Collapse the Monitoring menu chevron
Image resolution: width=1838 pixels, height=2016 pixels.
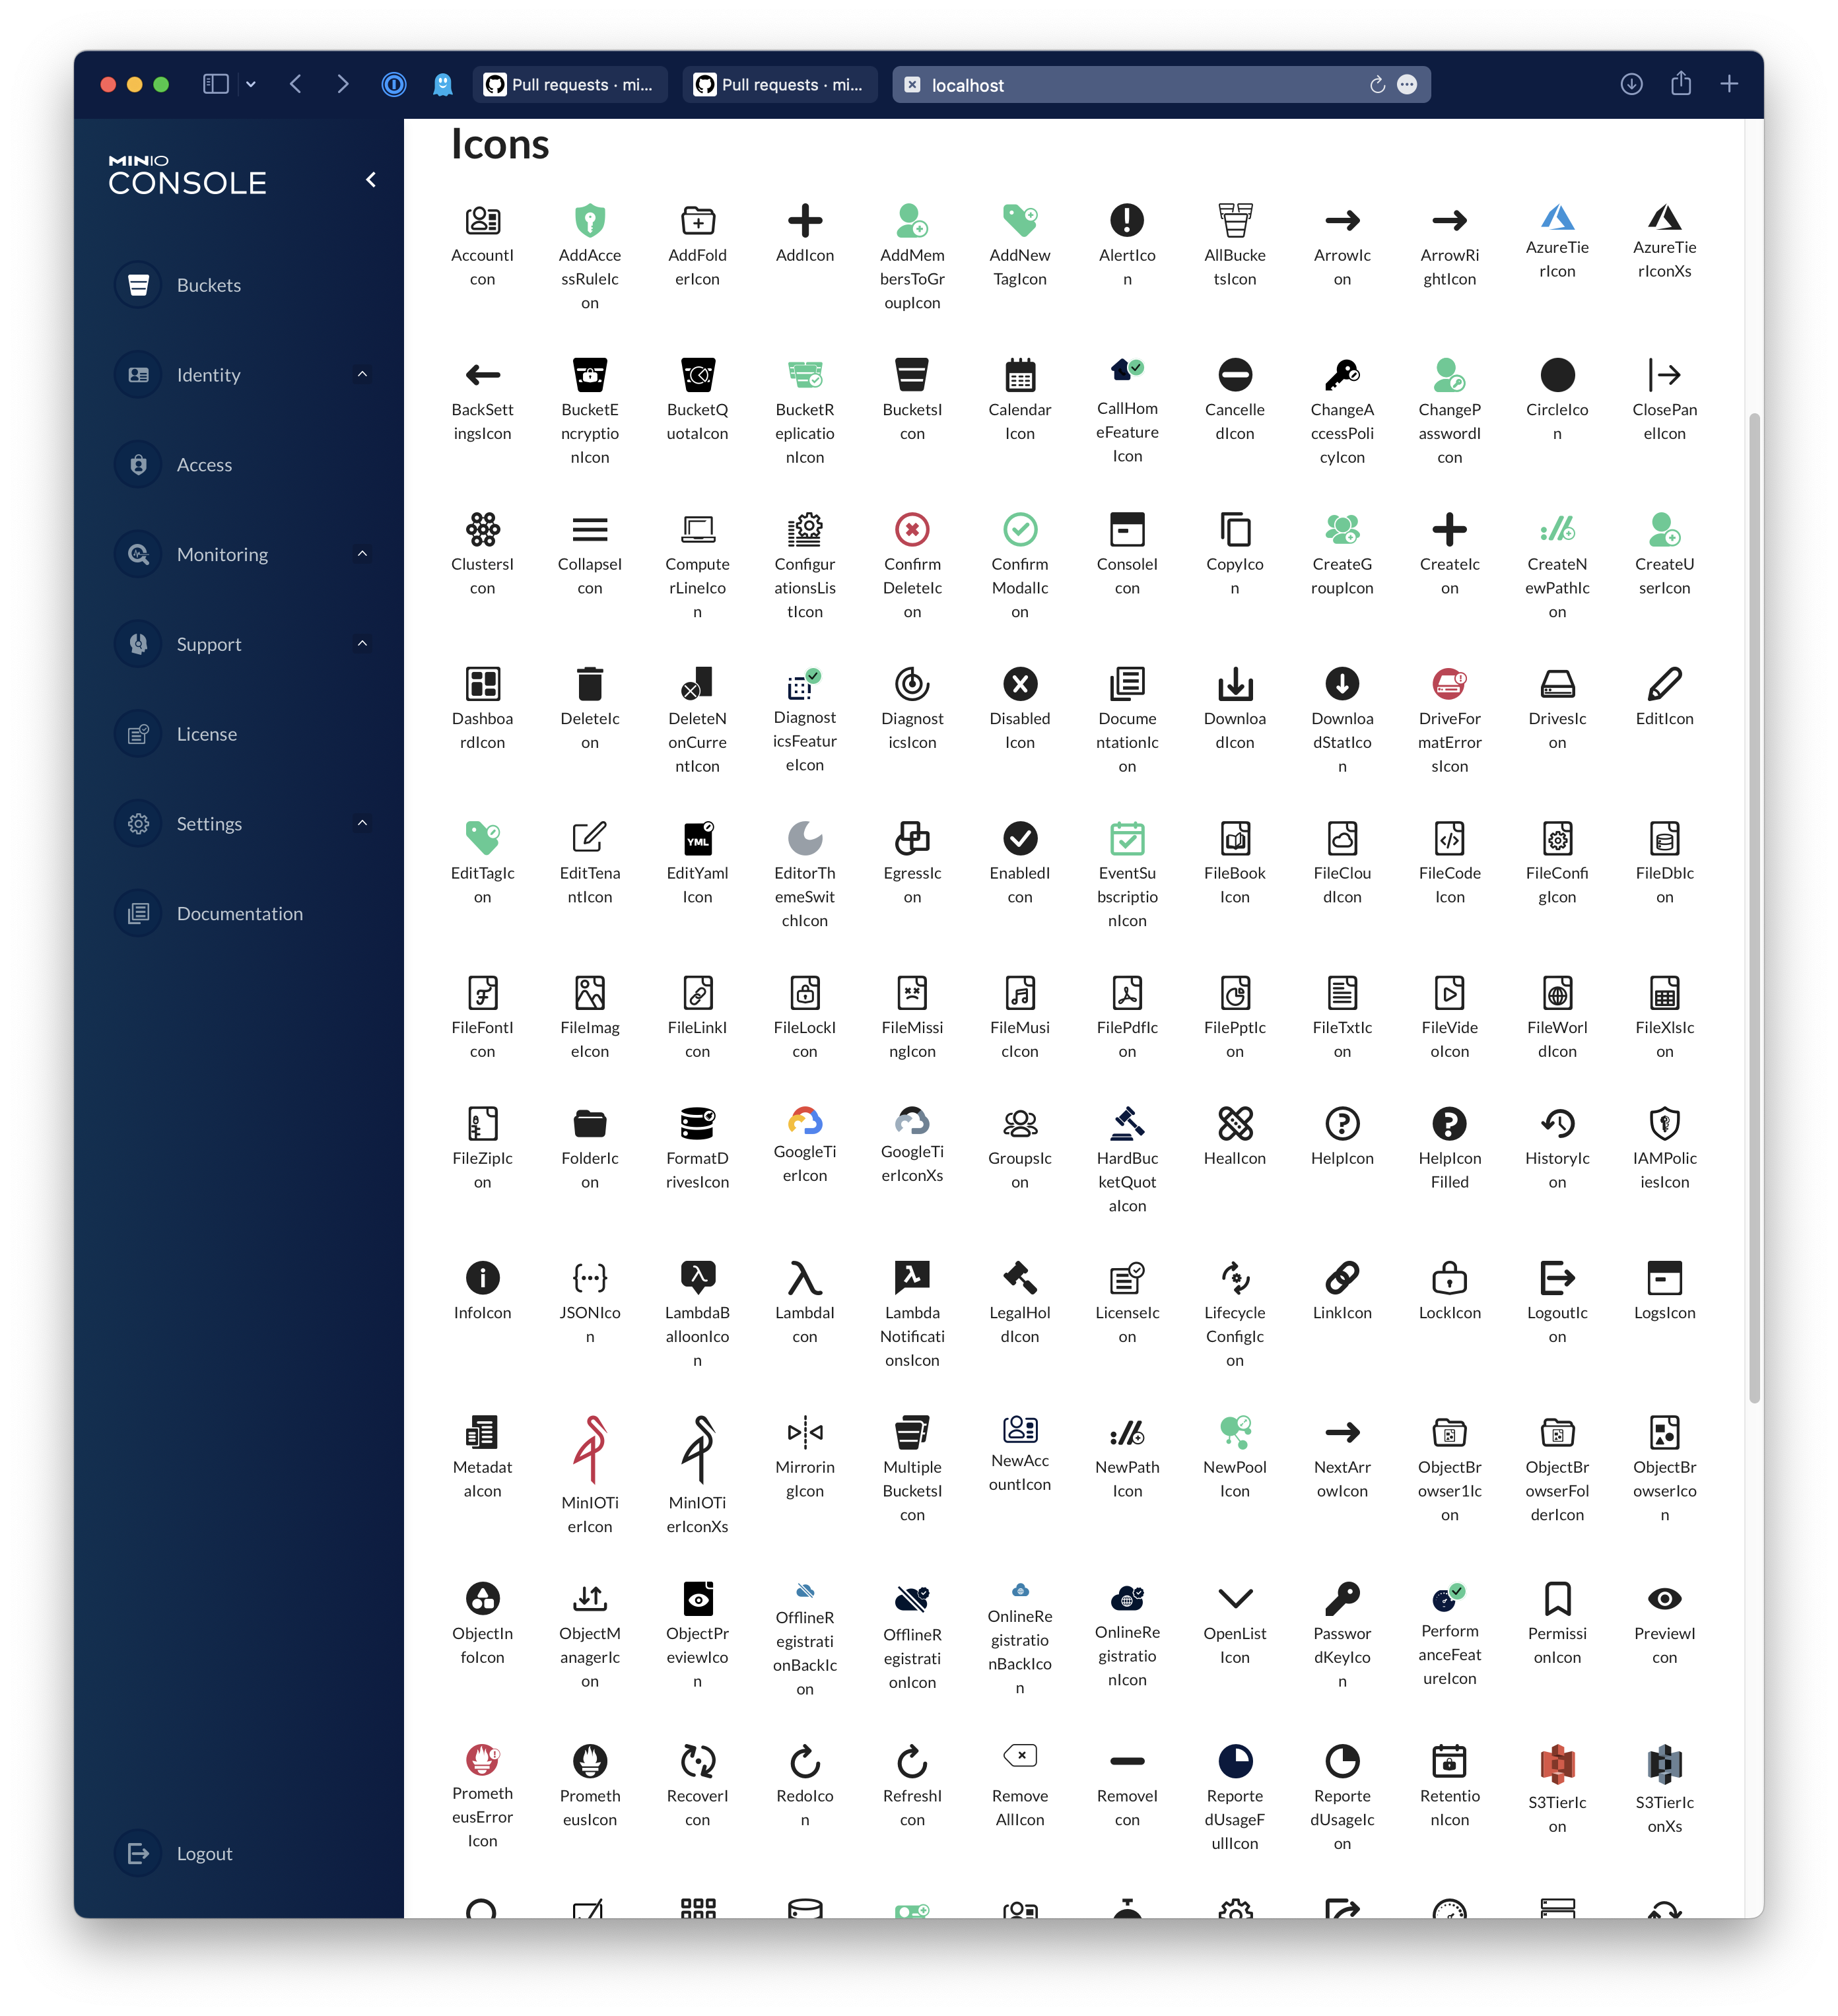362,554
